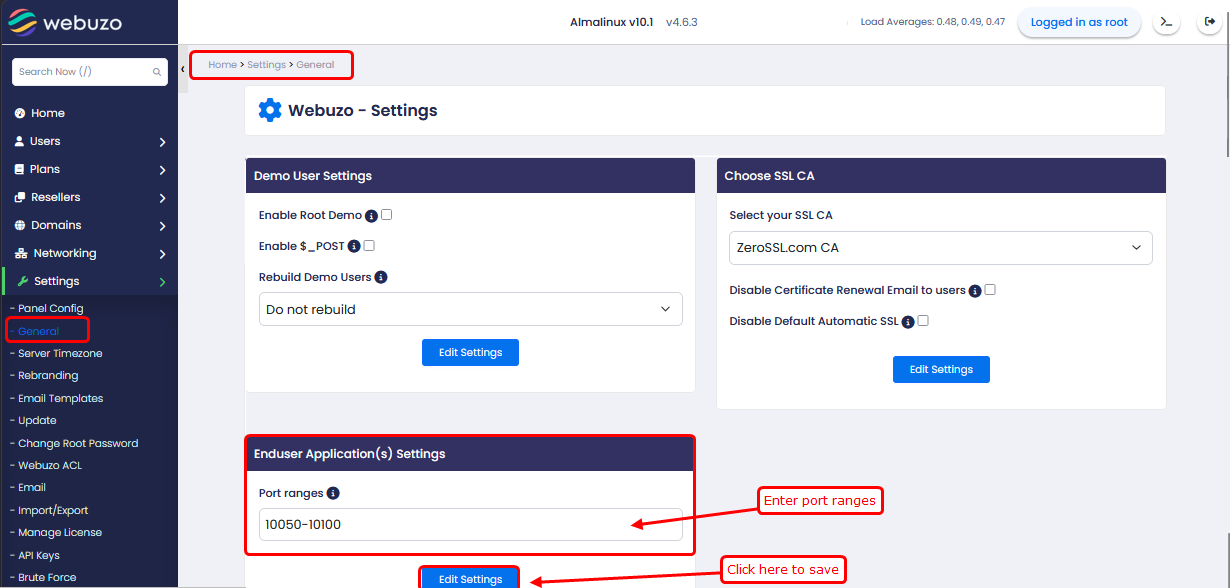
Task: Click Edit Settings under Choose SSL CA
Action: click(x=941, y=369)
